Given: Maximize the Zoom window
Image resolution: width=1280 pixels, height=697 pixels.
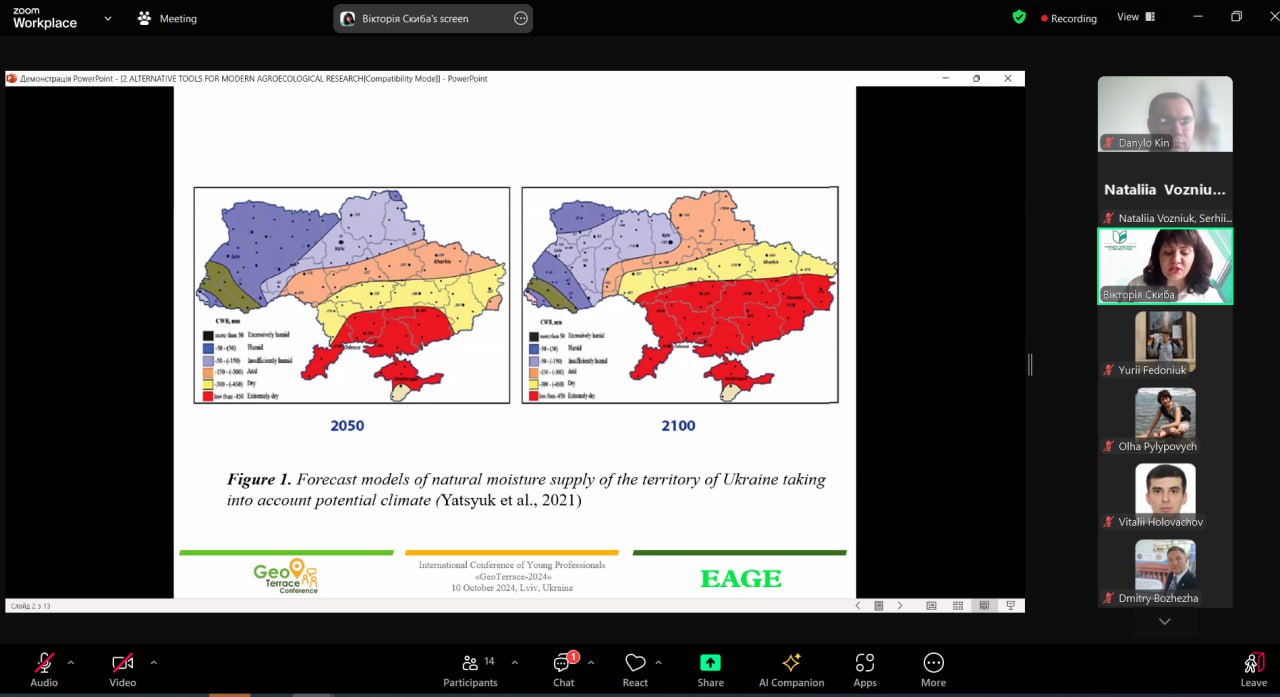Looking at the screenshot, I should [x=1236, y=17].
